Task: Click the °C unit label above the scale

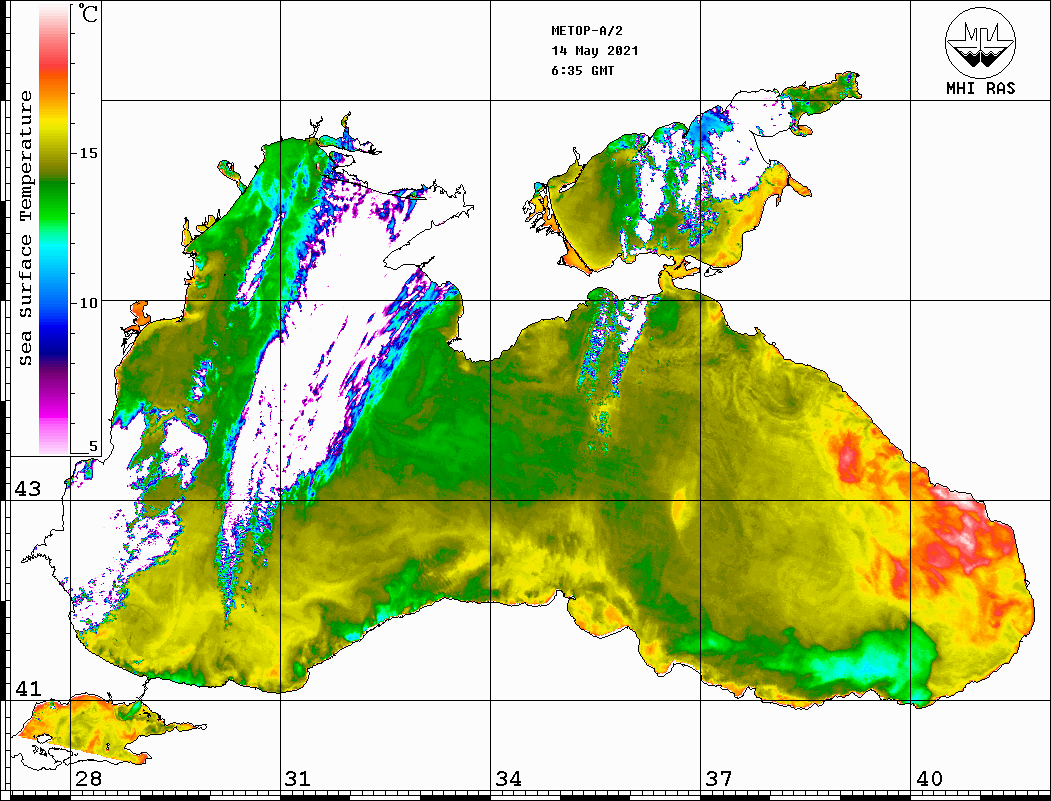Action: tap(87, 13)
